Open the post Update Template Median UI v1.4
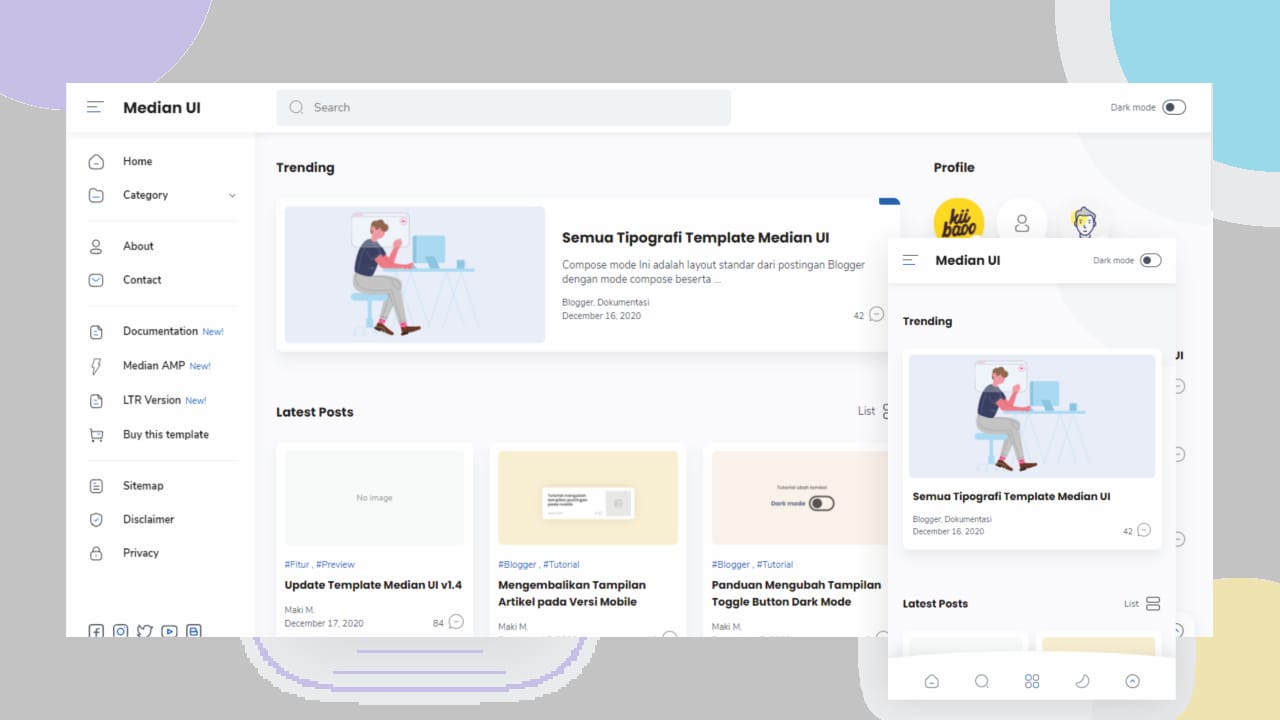Screen dimensions: 1280x720 pyautogui.click(x=373, y=585)
